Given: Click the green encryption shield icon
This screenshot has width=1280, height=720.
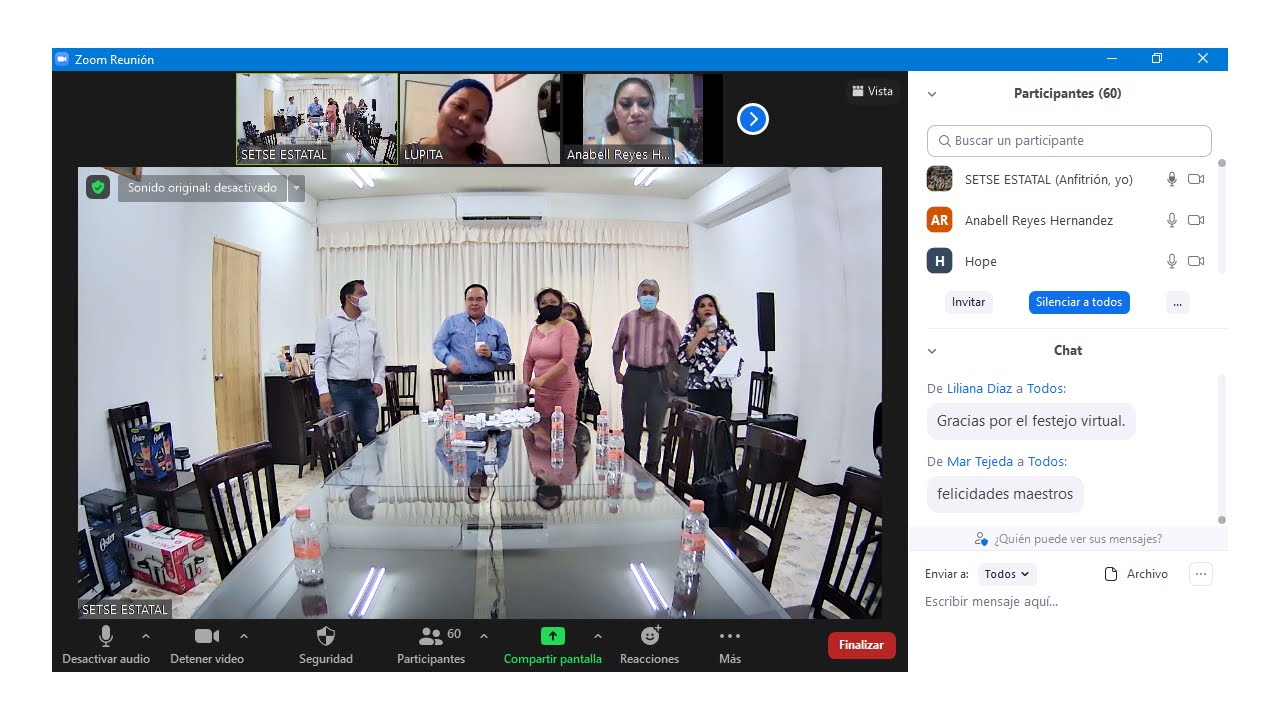Looking at the screenshot, I should (98, 187).
